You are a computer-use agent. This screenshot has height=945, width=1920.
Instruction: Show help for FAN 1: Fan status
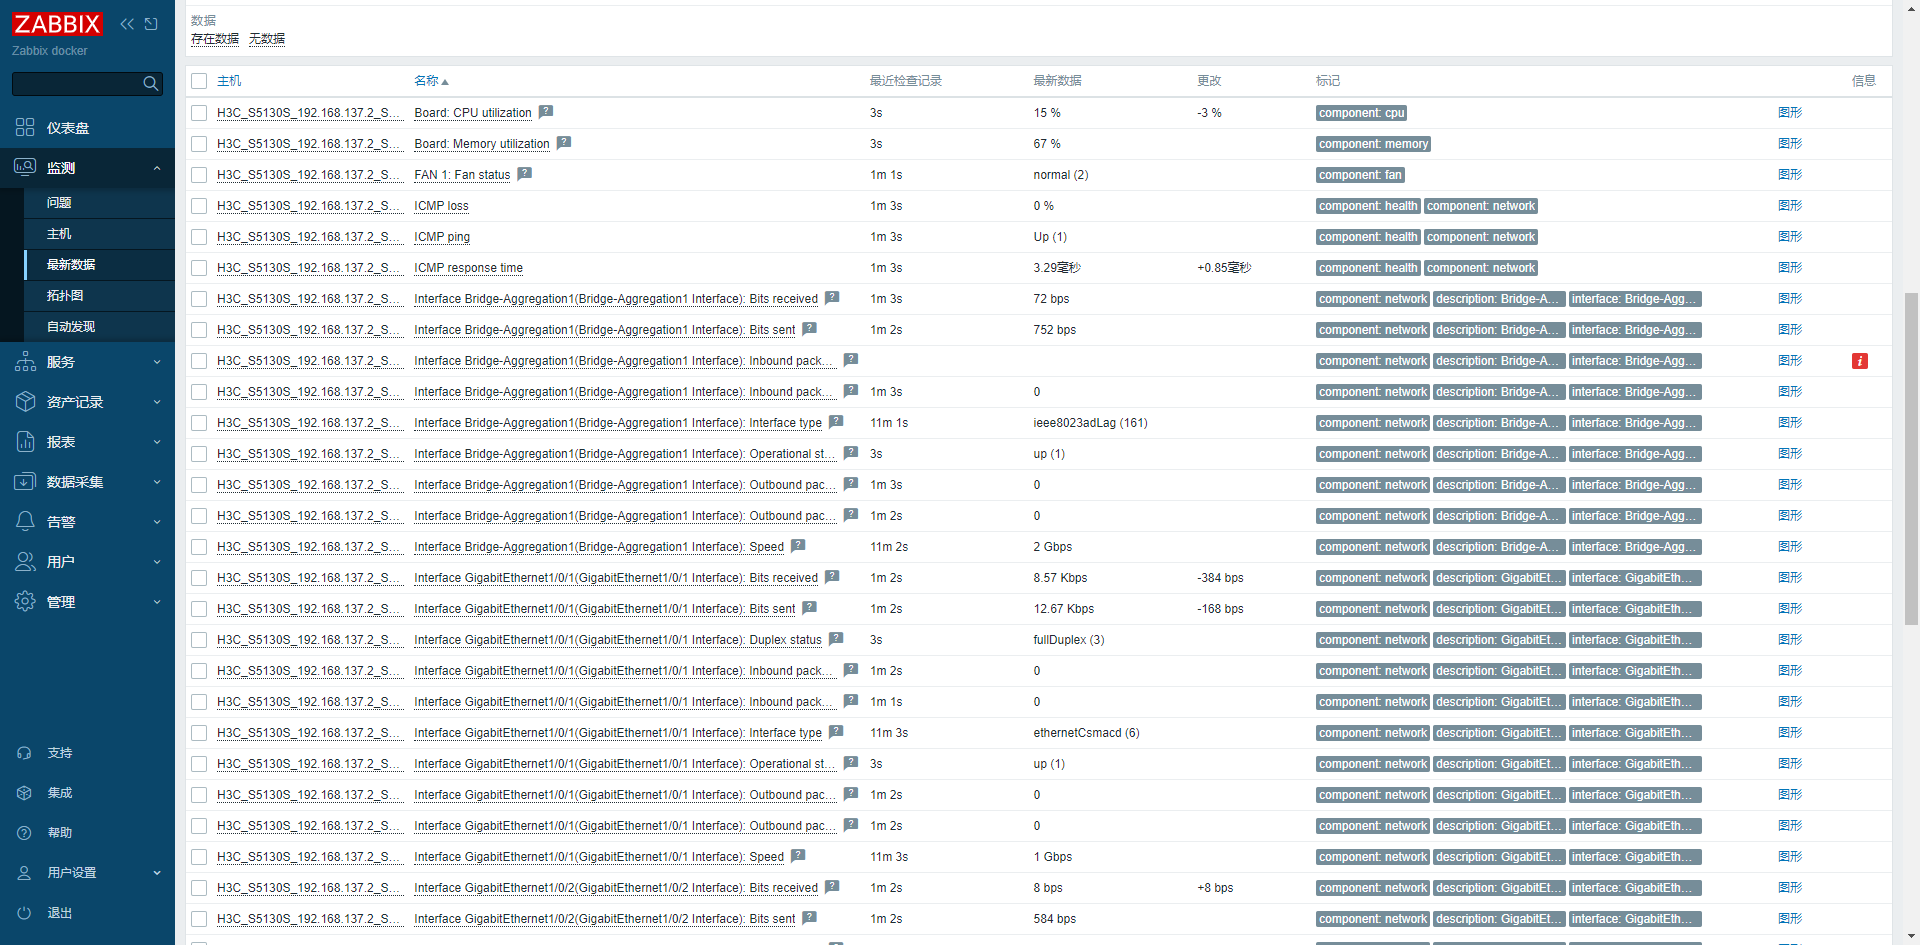[x=525, y=174]
